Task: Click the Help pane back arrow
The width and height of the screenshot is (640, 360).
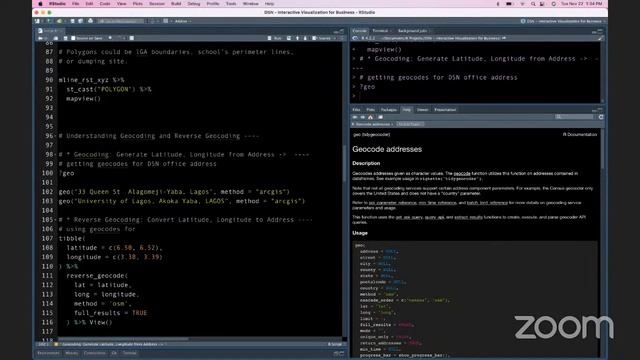Action: 355,117
